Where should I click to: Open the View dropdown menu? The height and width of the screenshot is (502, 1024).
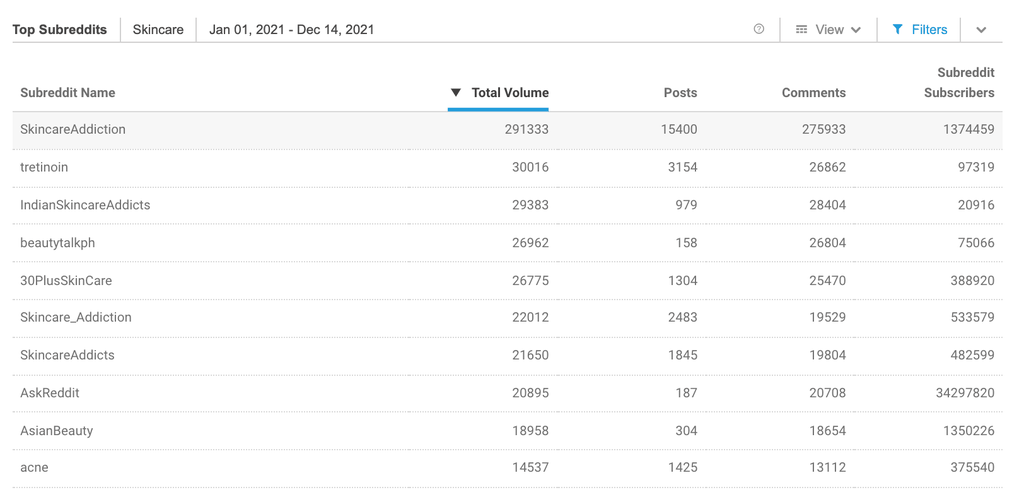tap(829, 30)
